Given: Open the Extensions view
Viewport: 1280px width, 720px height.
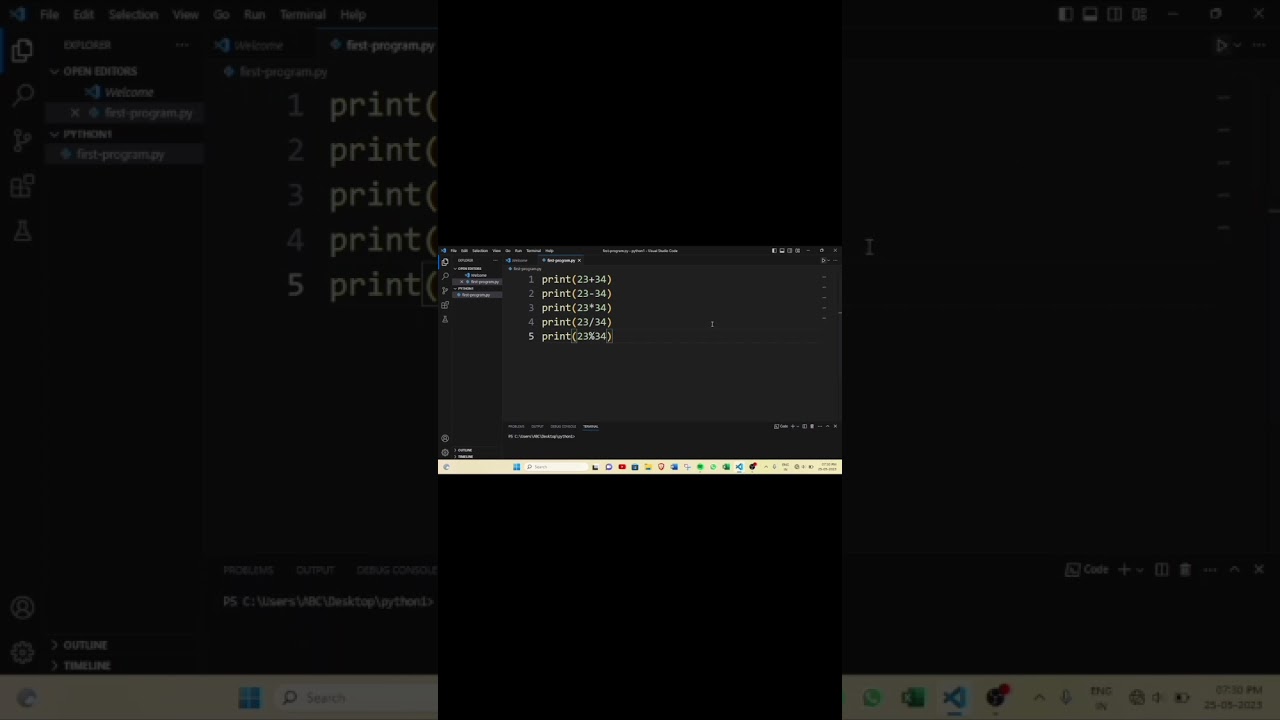Looking at the screenshot, I should pos(445,305).
